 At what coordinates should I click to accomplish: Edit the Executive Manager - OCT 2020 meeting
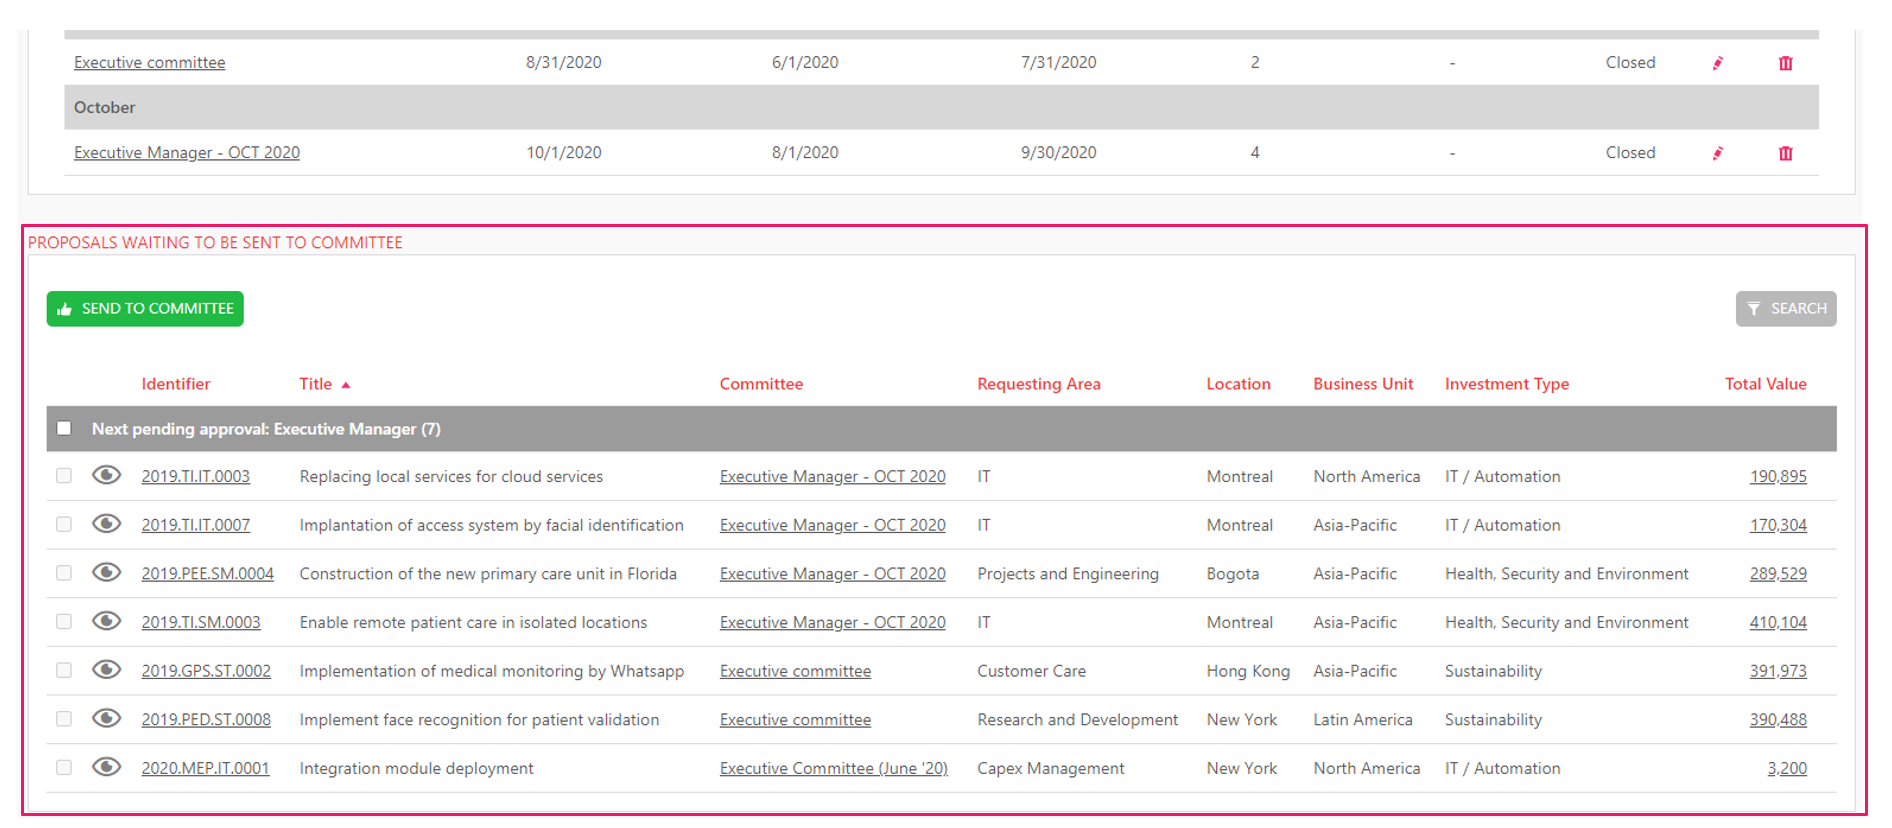click(1718, 153)
